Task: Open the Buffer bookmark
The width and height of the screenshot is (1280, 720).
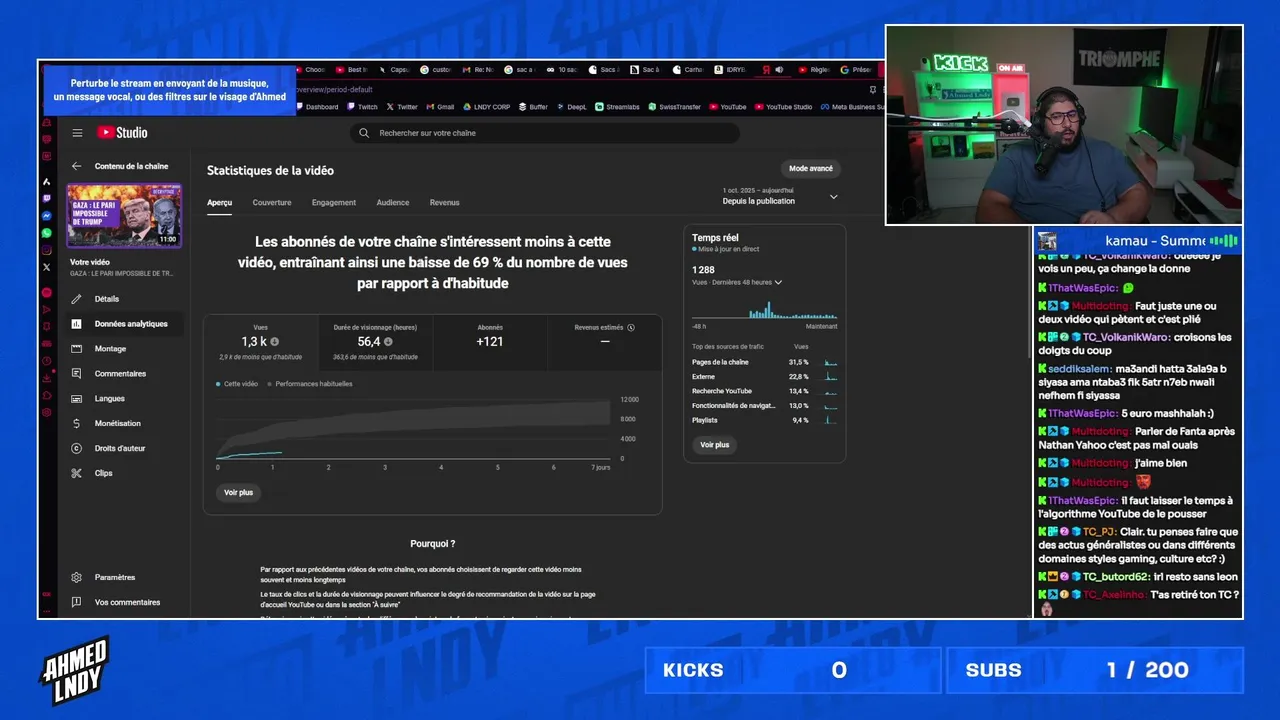Action: 534,107
